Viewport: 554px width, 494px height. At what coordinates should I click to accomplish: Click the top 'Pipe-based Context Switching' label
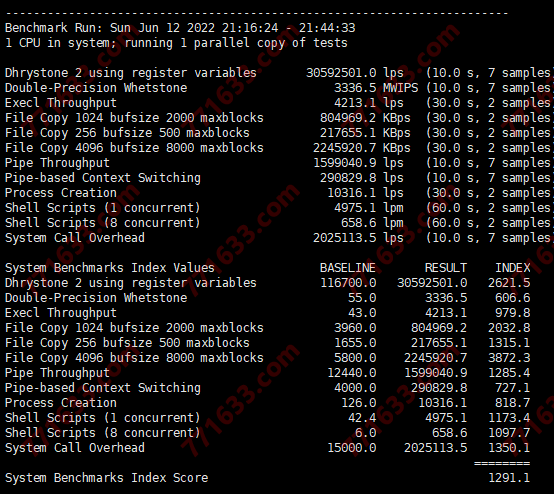coord(103,178)
